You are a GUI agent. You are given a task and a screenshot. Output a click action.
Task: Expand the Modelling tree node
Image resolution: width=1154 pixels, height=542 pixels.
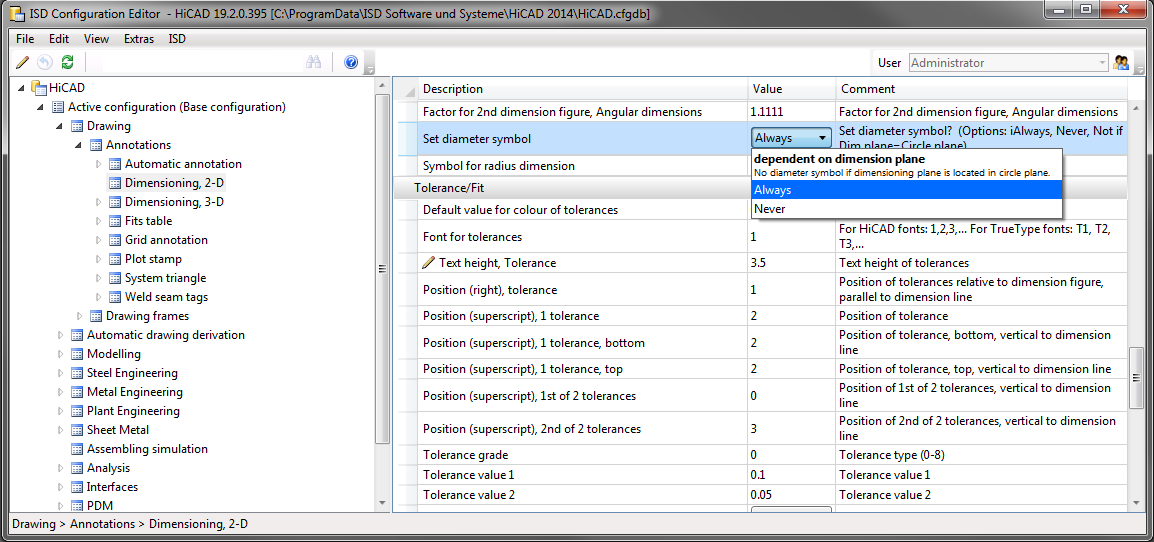point(61,354)
